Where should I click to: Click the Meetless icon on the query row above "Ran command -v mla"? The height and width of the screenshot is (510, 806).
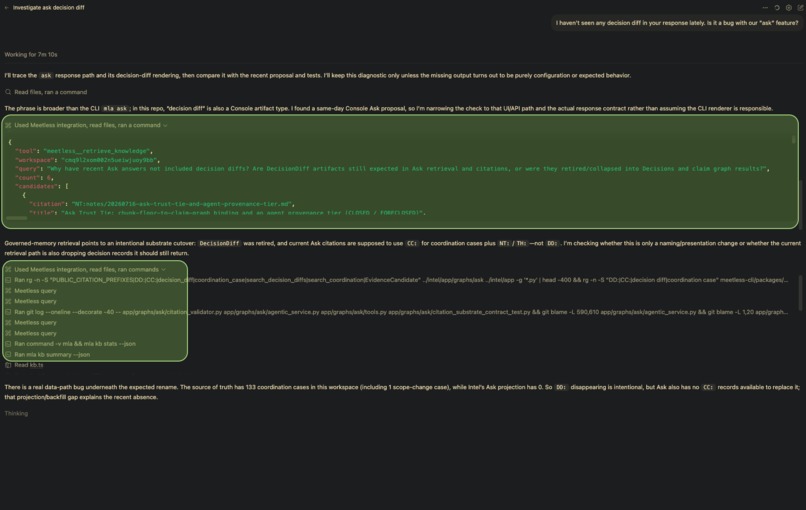[8, 334]
